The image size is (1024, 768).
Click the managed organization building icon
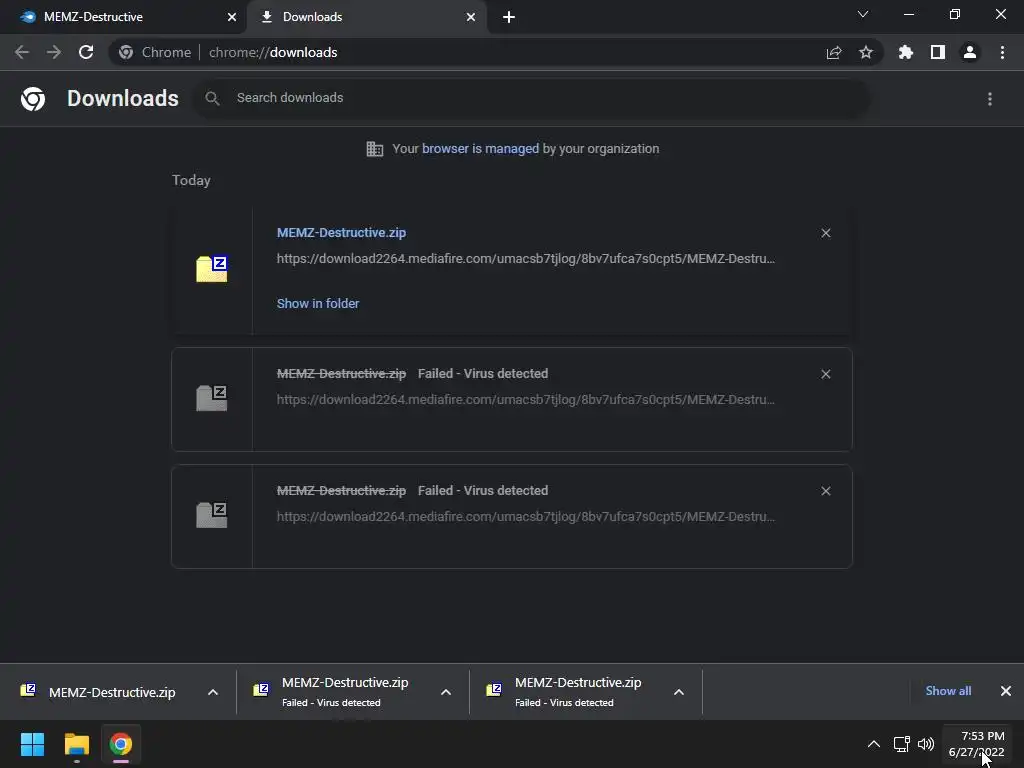coord(375,149)
